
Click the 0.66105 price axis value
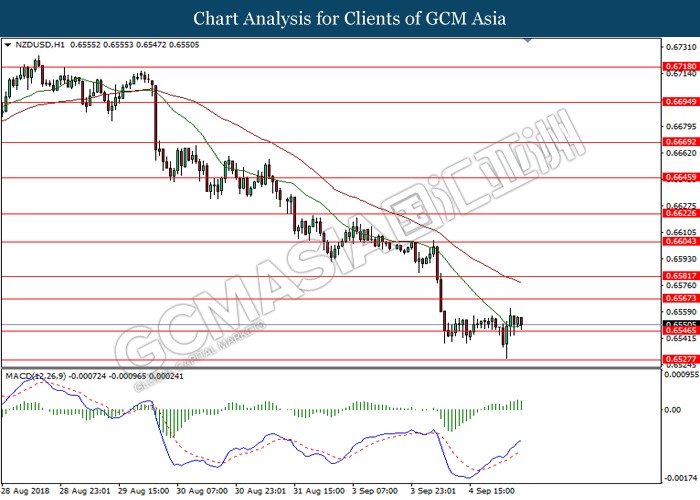681,232
